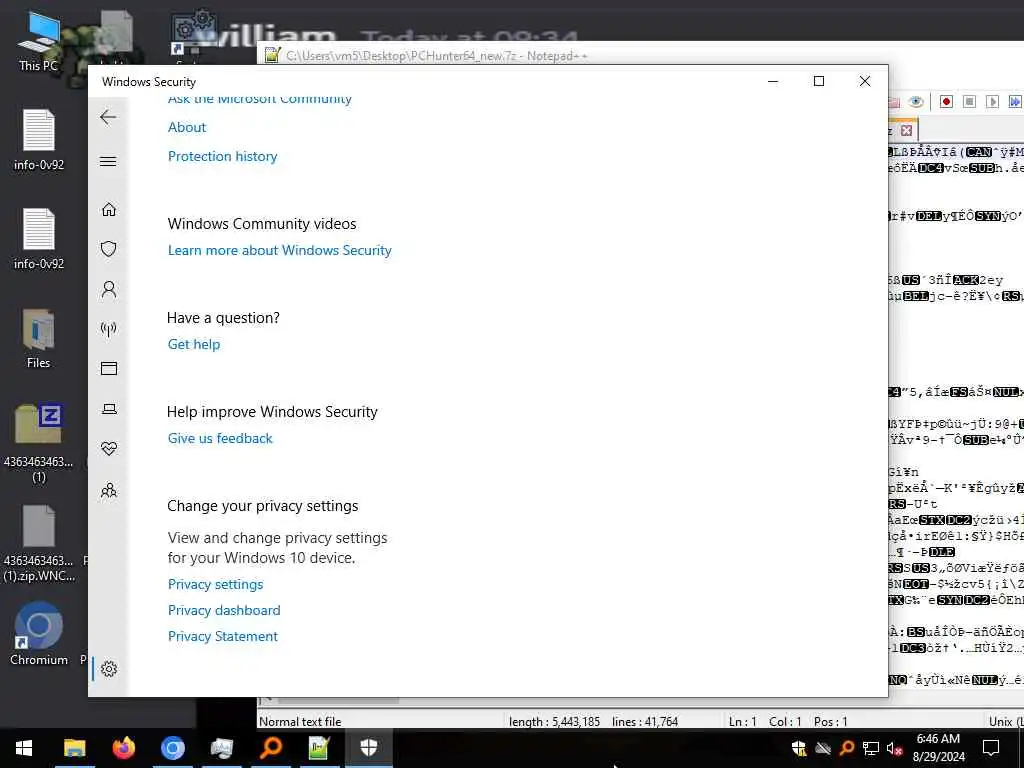Screen dimensions: 1024x768
Task: Click Notepad++ horizontal scrollbar thumb
Action: coord(338,701)
